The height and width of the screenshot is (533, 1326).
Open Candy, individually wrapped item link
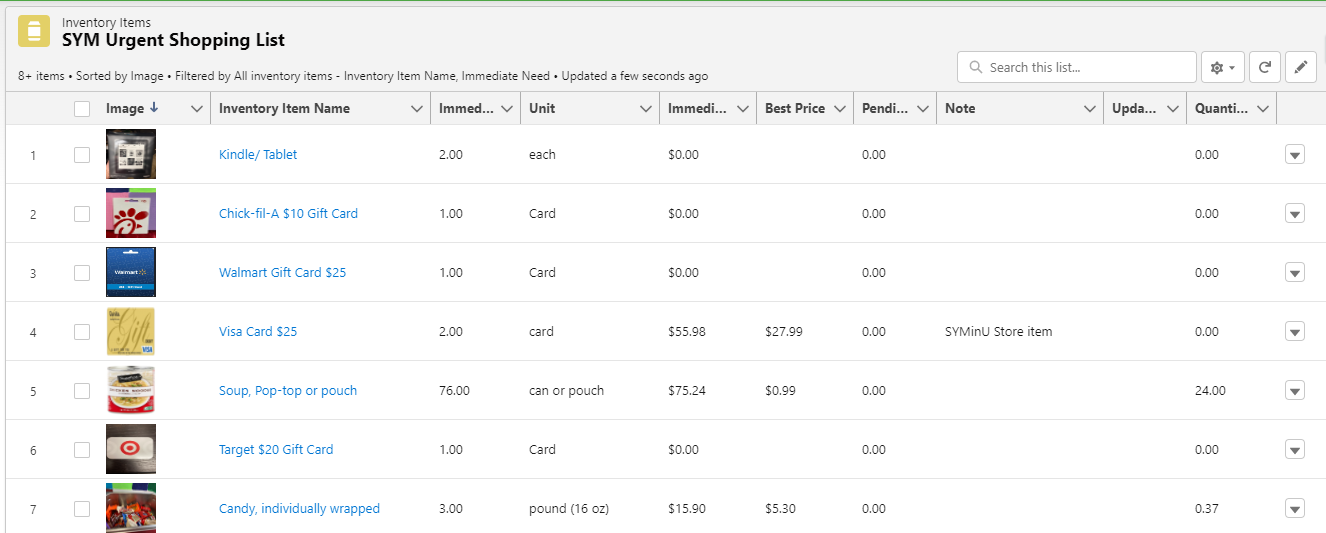(x=299, y=509)
